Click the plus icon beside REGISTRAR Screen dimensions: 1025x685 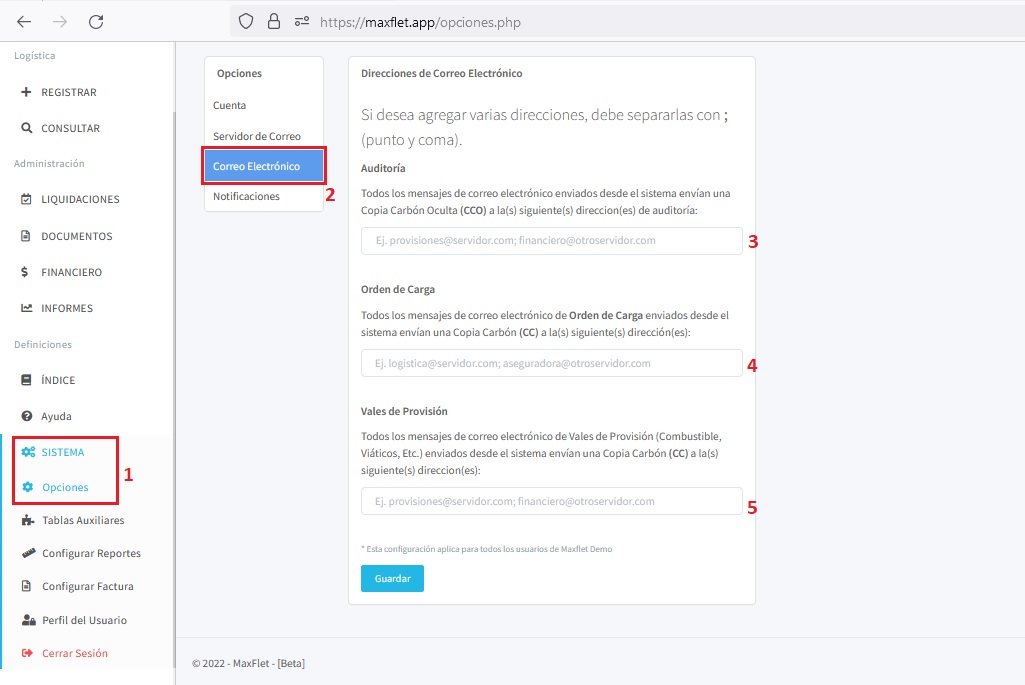pyautogui.click(x=27, y=92)
